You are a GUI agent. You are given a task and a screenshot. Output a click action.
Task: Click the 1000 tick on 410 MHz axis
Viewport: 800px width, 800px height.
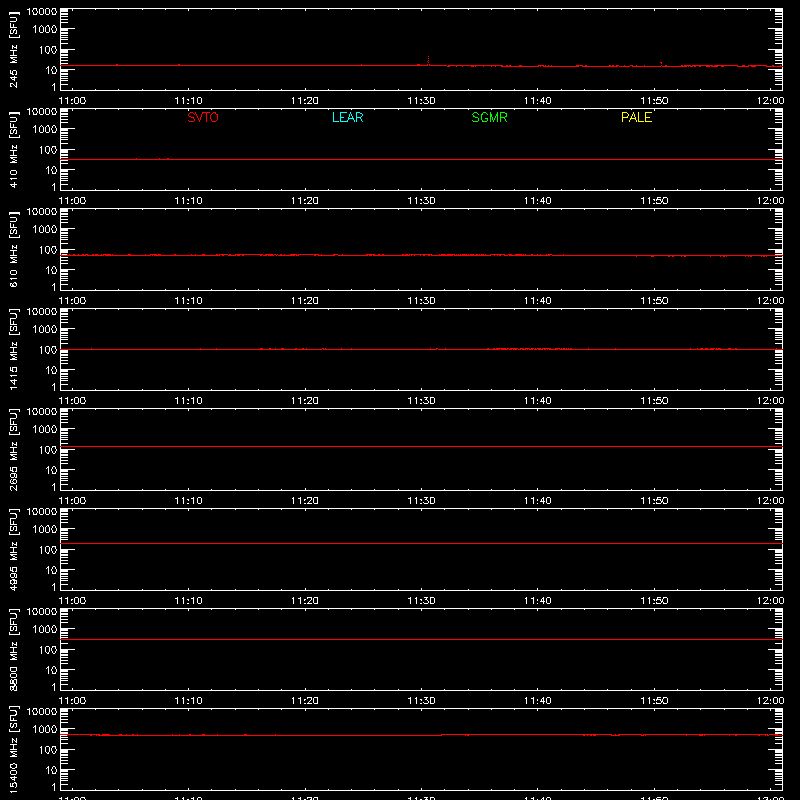45,130
